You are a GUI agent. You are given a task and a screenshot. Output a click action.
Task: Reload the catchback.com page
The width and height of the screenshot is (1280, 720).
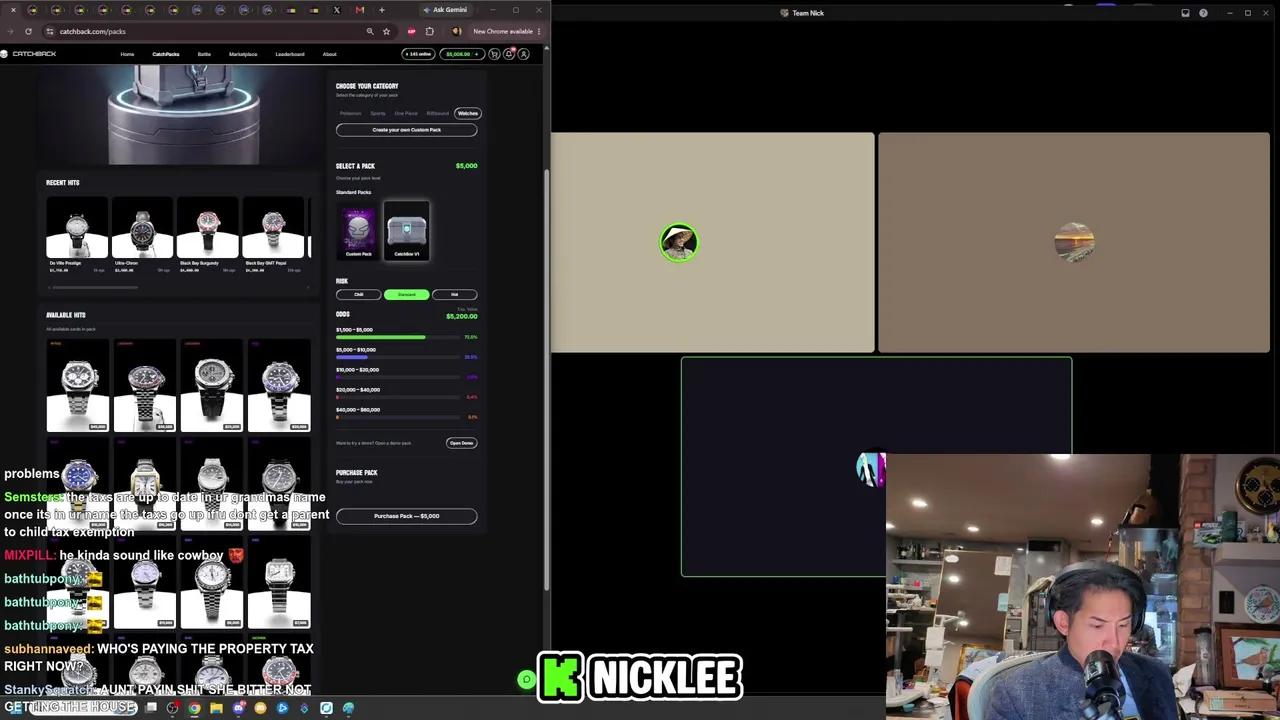point(28,31)
